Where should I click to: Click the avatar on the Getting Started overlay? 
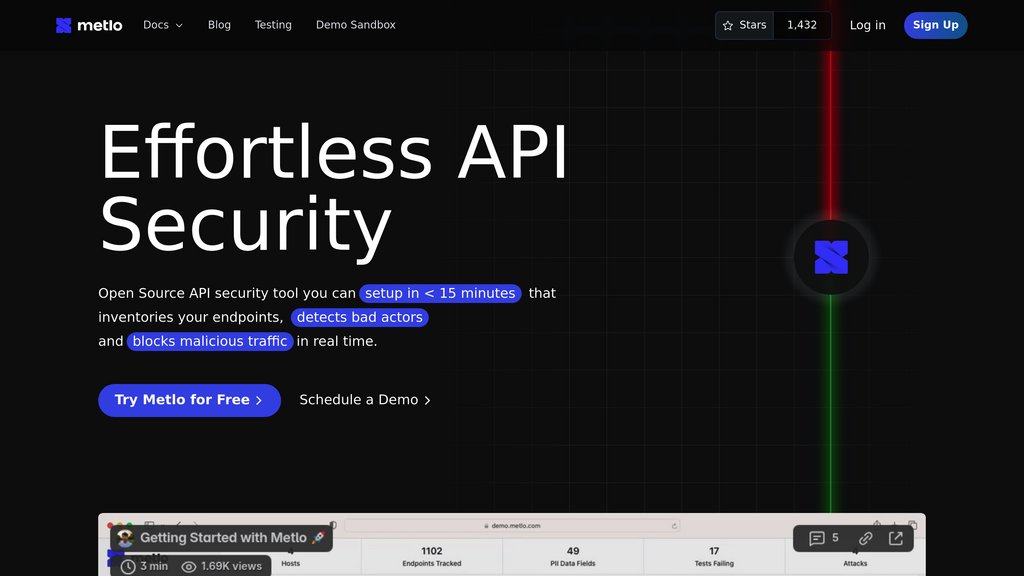124,537
